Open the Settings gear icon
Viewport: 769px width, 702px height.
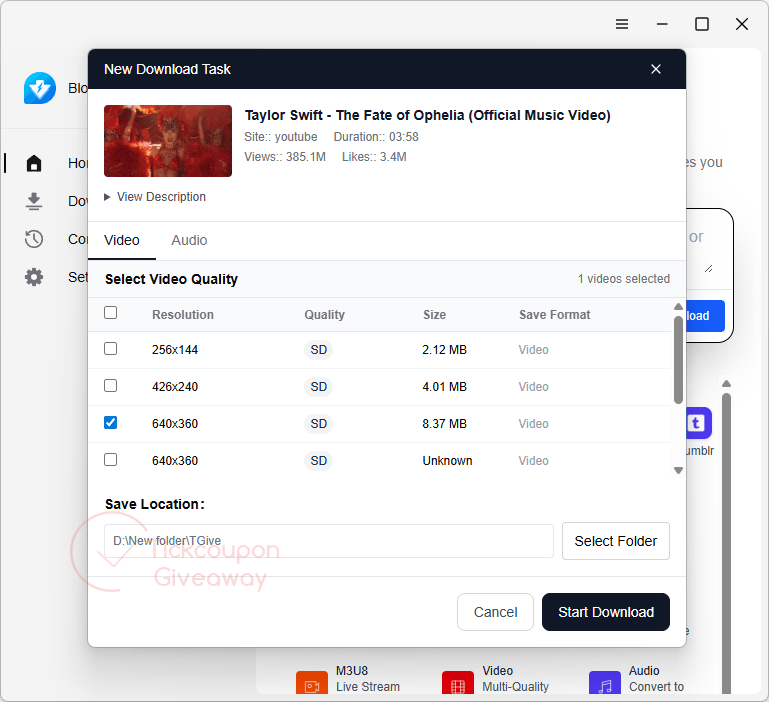[x=34, y=277]
